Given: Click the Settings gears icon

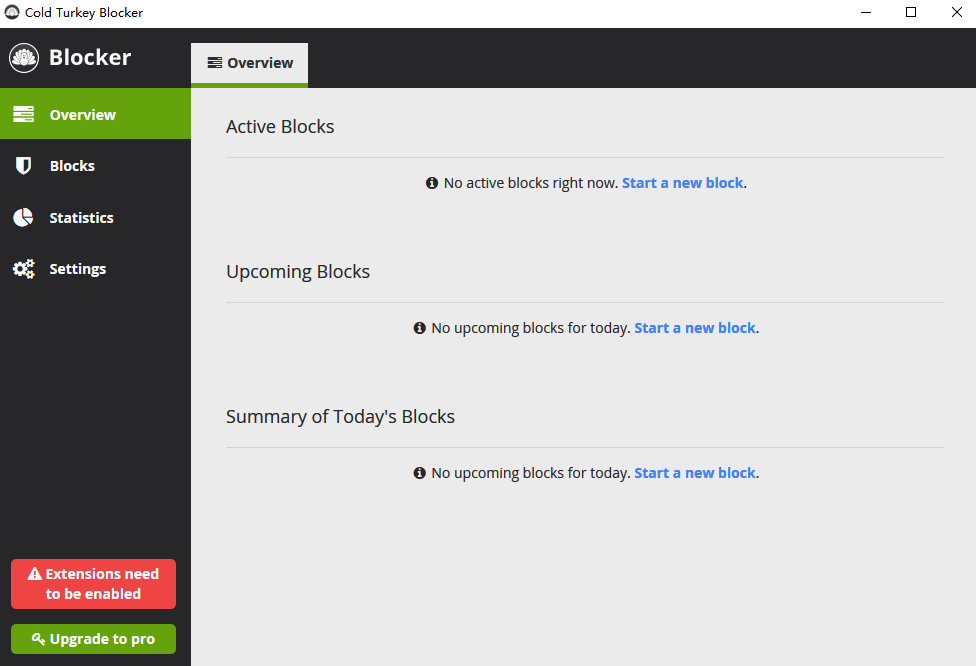Looking at the screenshot, I should tap(23, 269).
